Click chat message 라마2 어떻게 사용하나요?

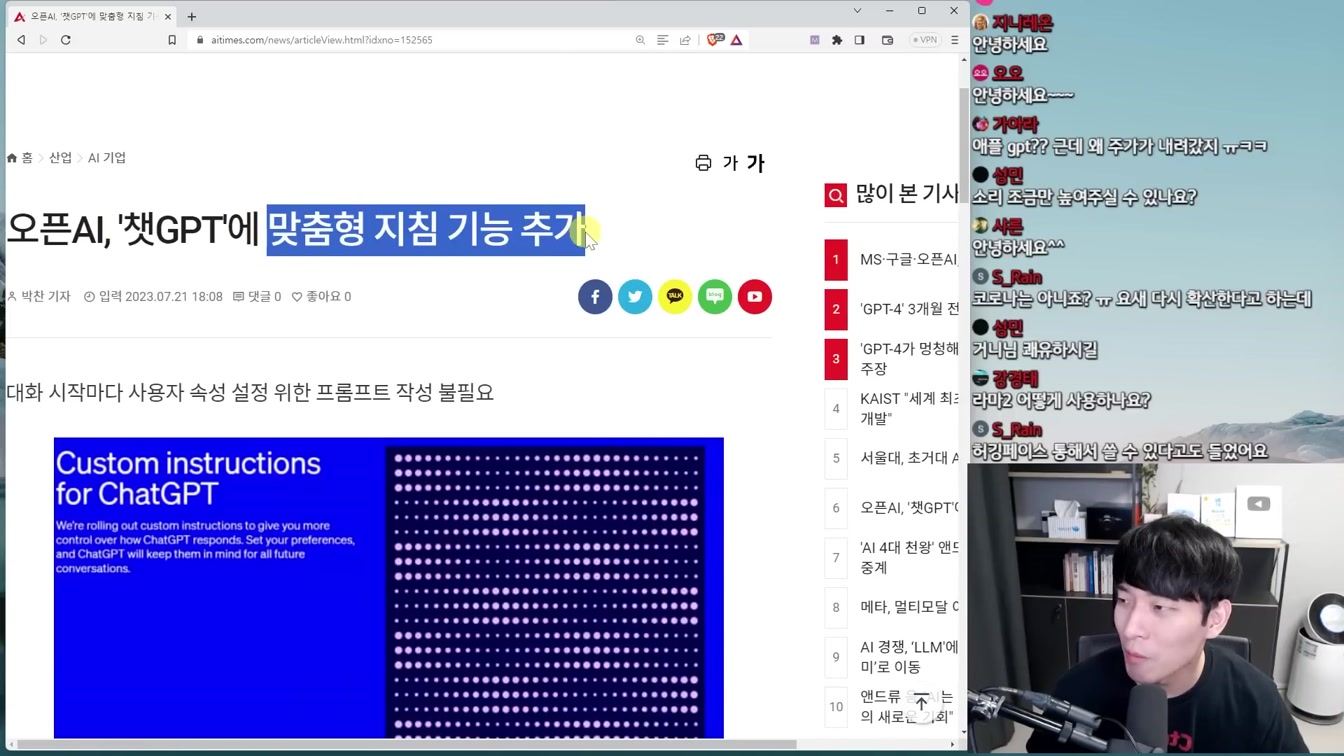point(1061,400)
